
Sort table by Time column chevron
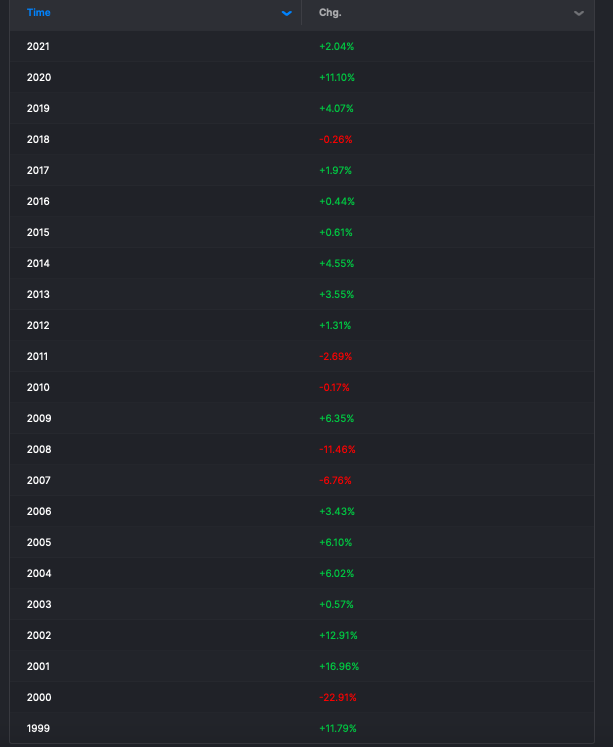(x=286, y=13)
